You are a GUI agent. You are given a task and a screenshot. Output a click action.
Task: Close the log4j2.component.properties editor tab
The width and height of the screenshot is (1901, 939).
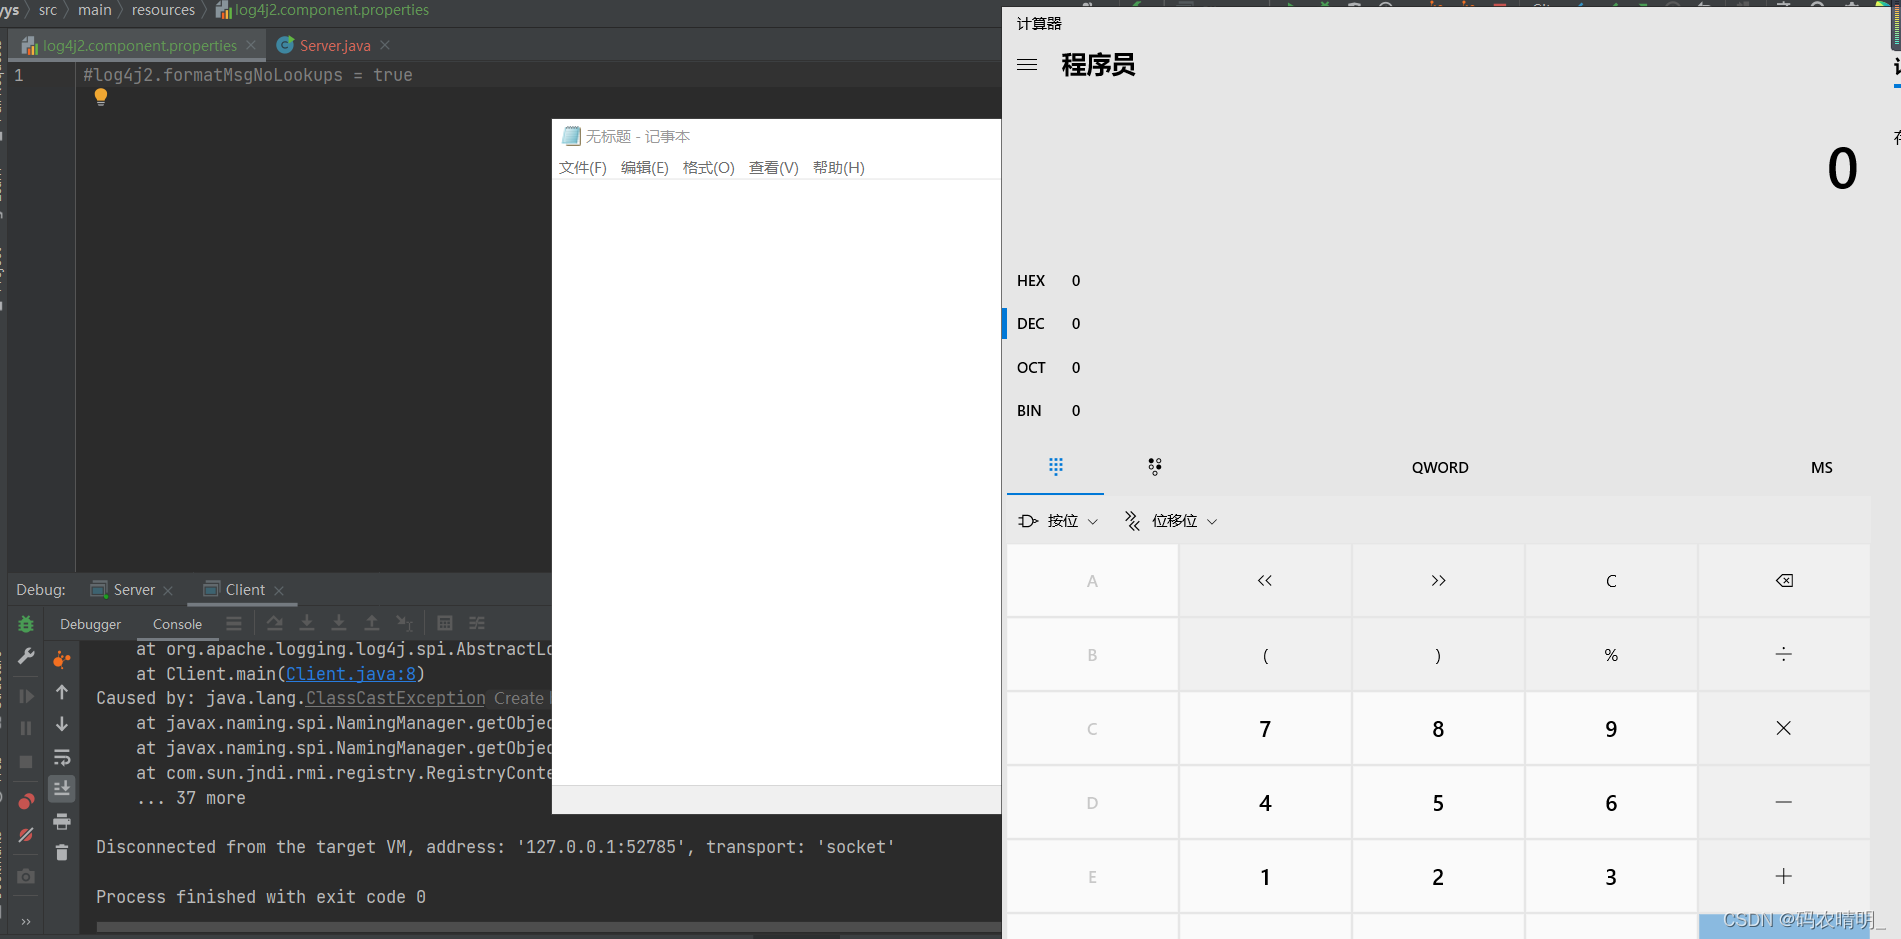pyautogui.click(x=251, y=45)
